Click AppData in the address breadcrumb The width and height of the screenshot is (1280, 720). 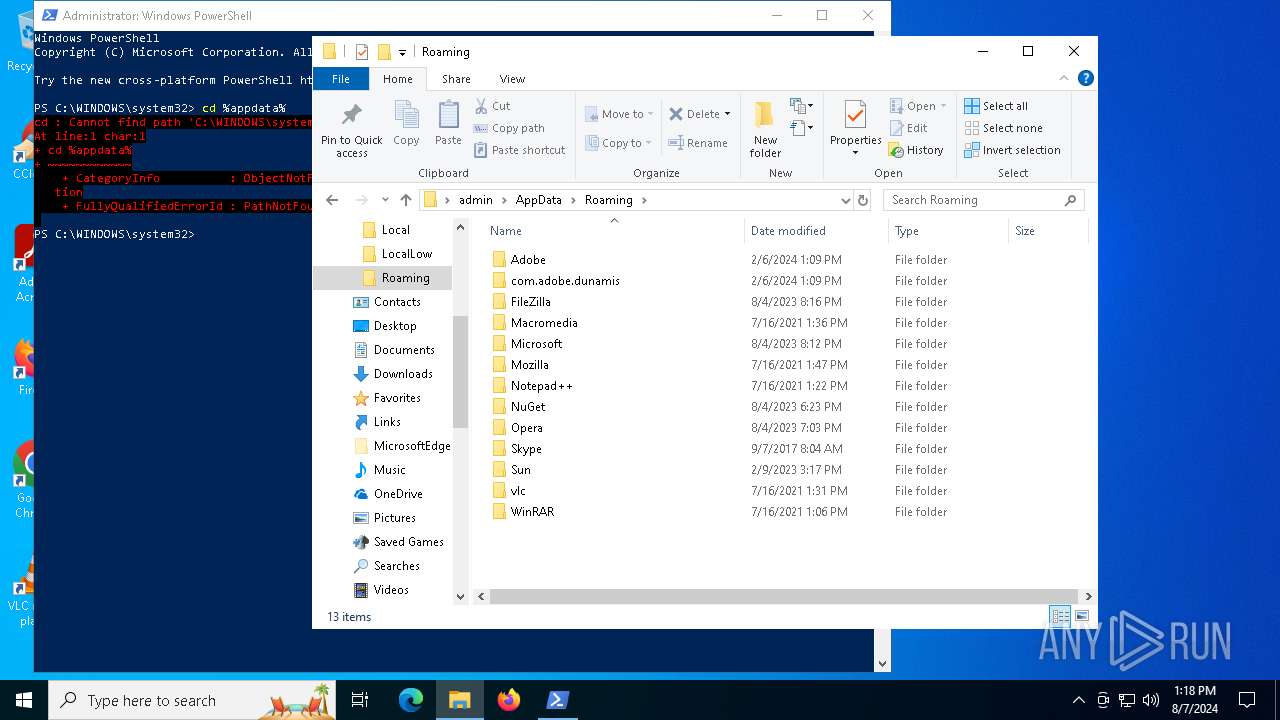coord(538,200)
